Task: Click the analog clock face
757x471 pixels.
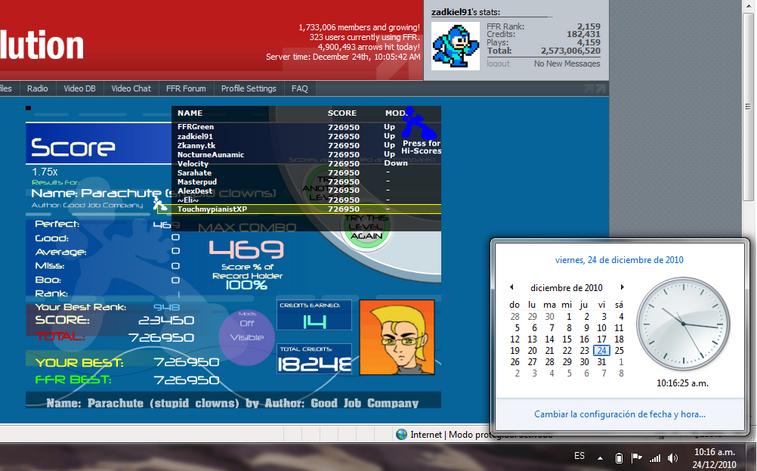Action: [x=683, y=324]
